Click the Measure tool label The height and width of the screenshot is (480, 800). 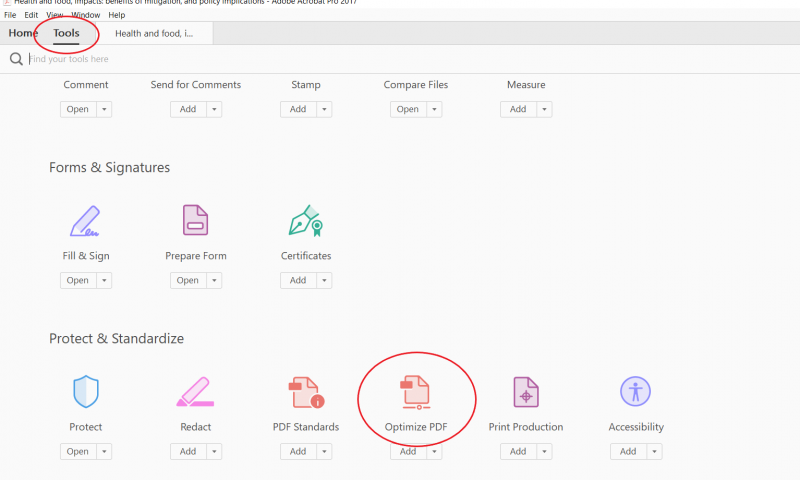click(526, 85)
